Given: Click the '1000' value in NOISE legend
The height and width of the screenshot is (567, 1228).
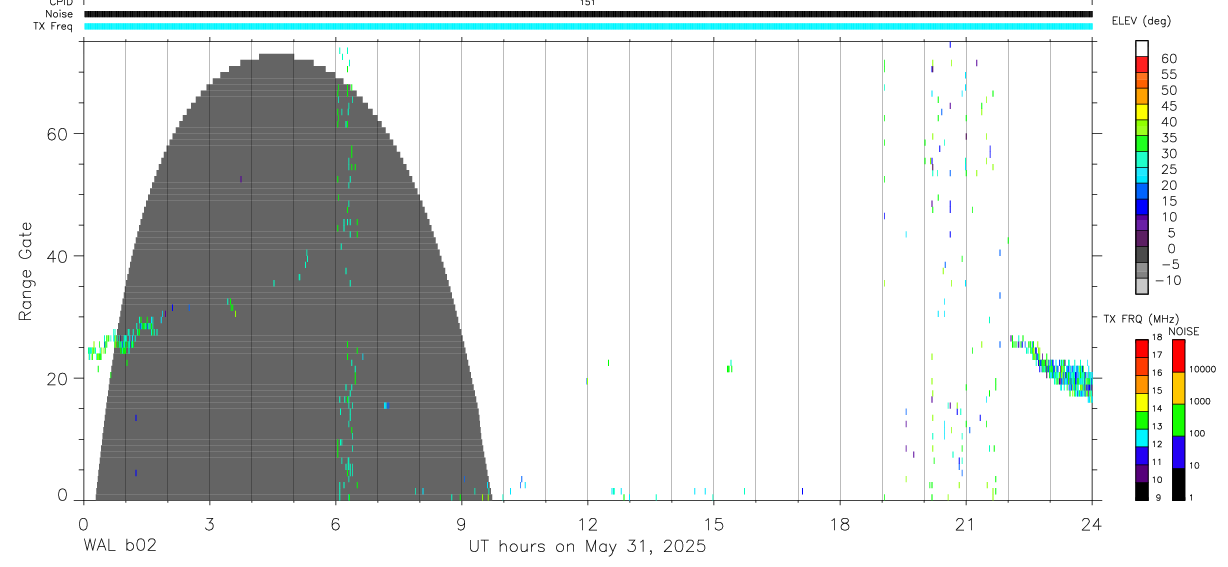Looking at the screenshot, I should [1199, 401].
